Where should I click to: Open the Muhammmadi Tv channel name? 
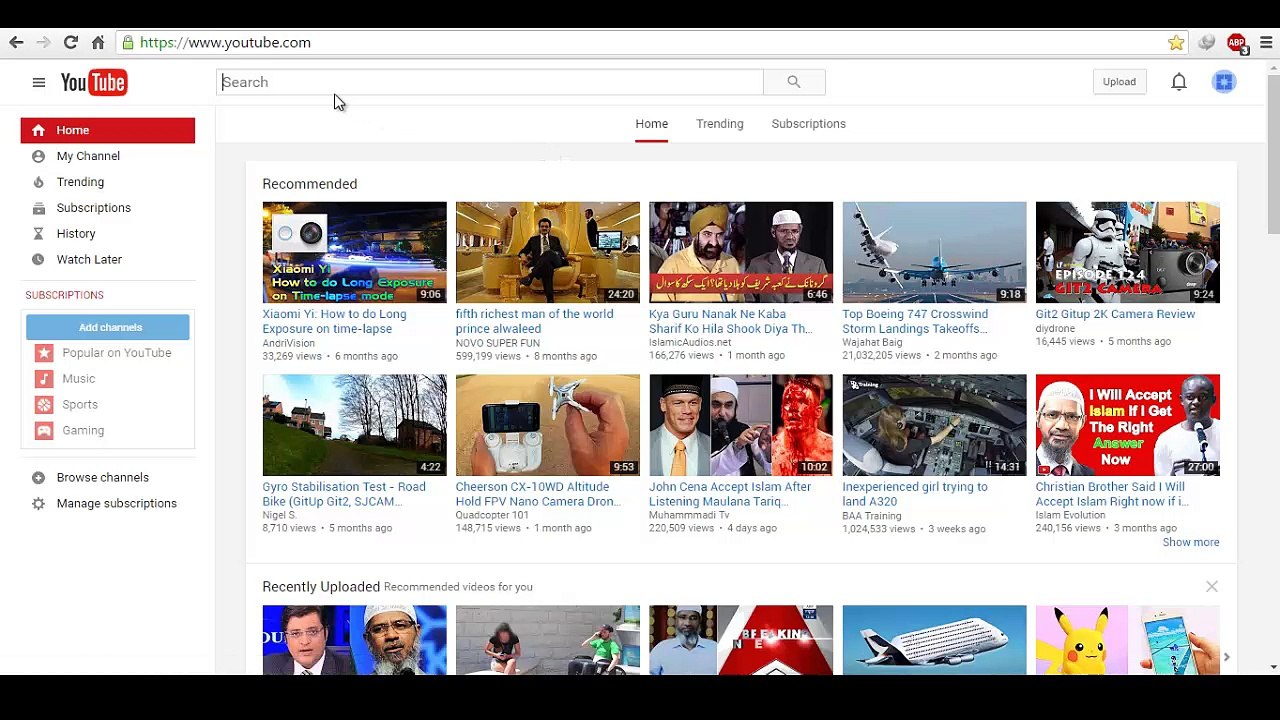(x=689, y=515)
